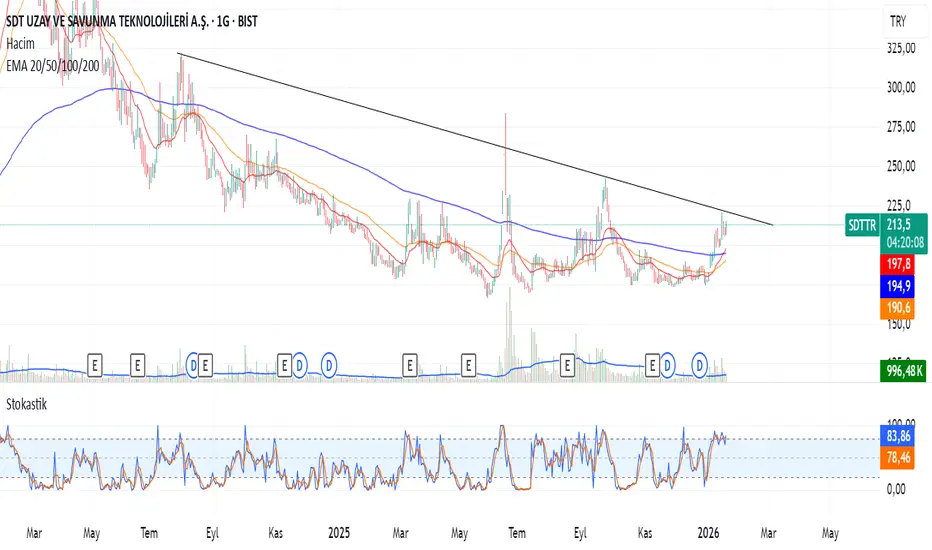This screenshot has height=550, width=932.
Task: Open the E earnings marker above Kas 2024
Action: point(284,365)
